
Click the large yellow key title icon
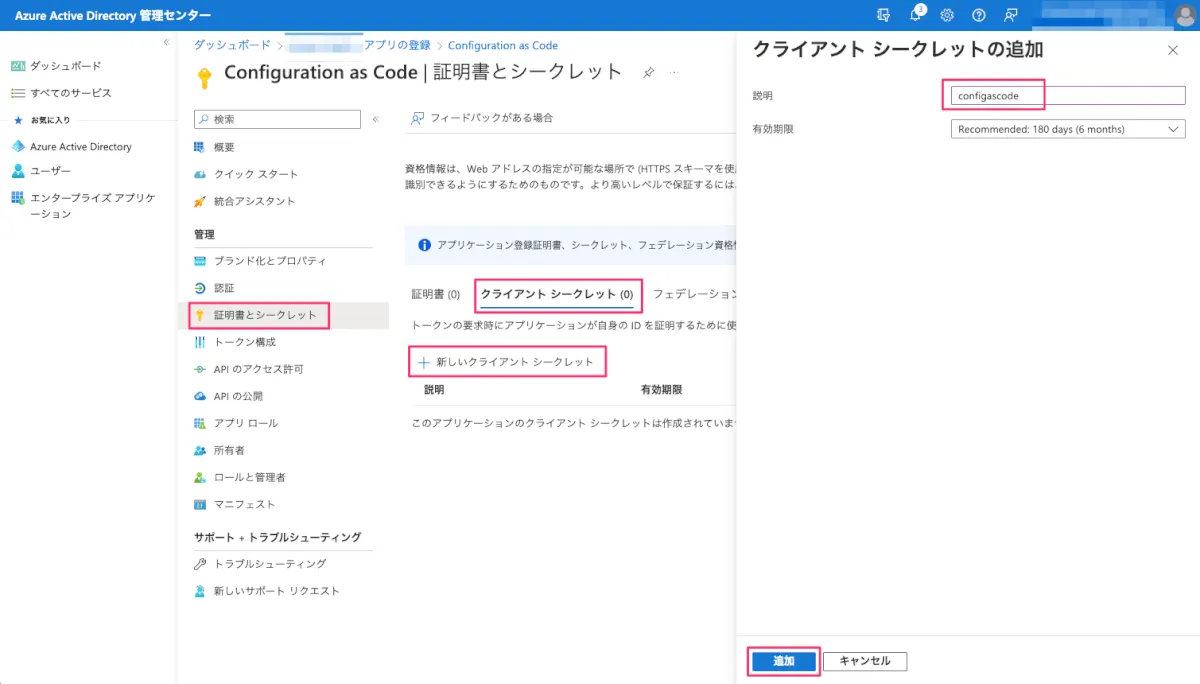205,78
